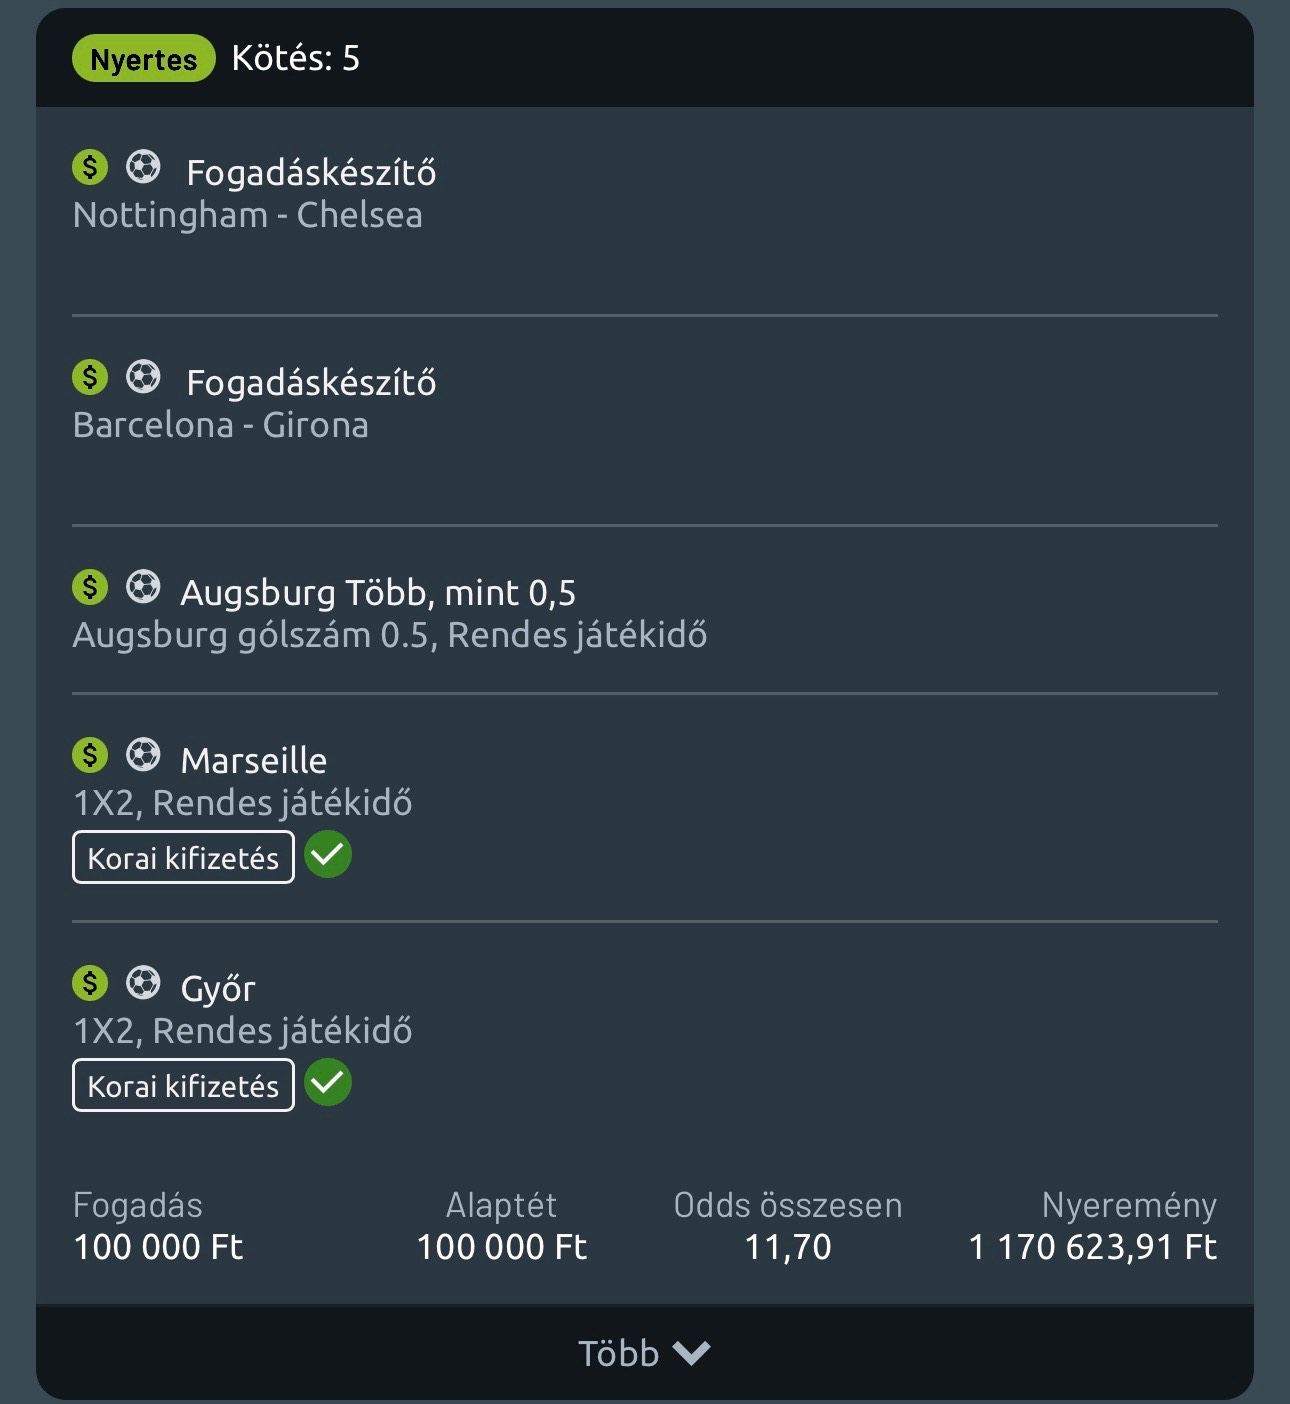
Task: Click the football icon for Barcelona - Girona
Action: 143,377
